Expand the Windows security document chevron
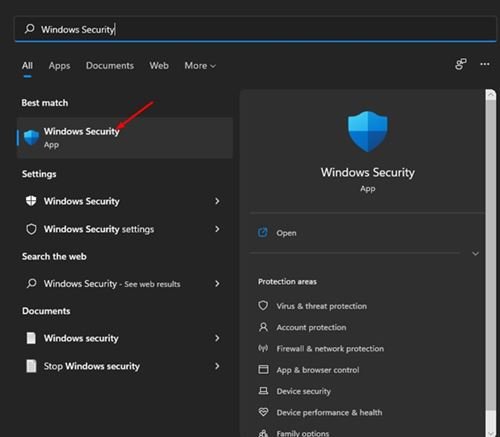Screen dimensions: 500x437 click(x=217, y=338)
